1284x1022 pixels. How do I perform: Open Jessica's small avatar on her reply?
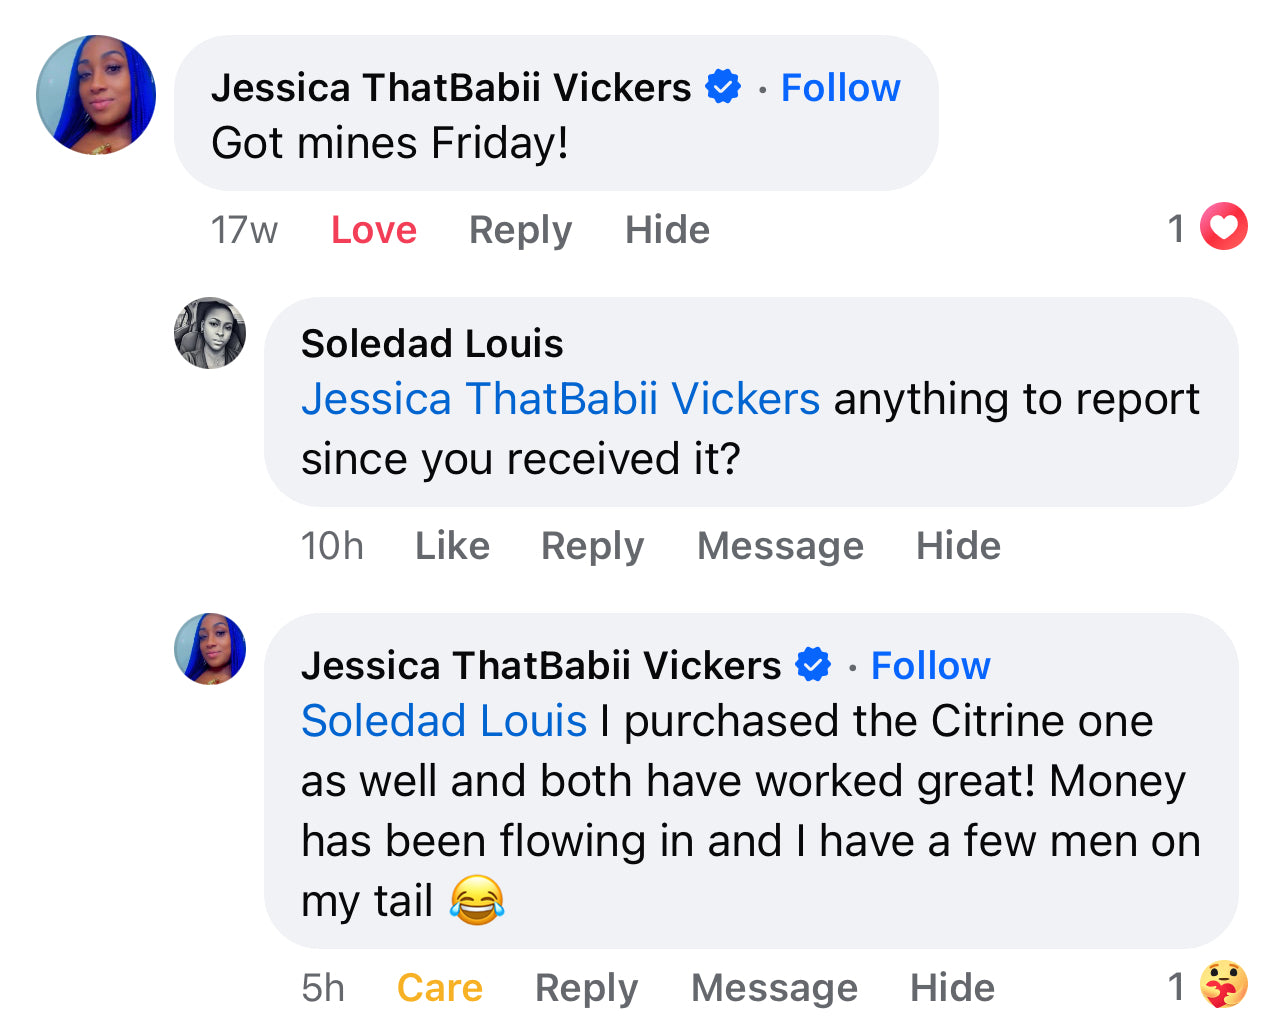tap(210, 649)
